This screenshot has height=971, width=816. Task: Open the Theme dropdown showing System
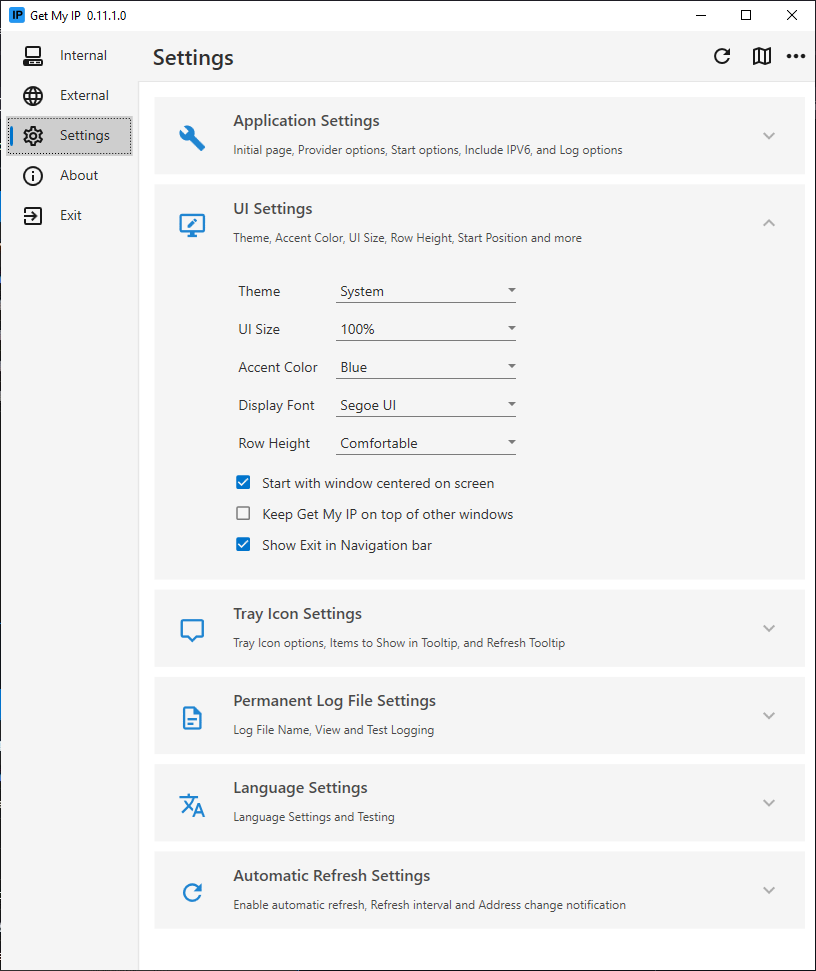(426, 291)
